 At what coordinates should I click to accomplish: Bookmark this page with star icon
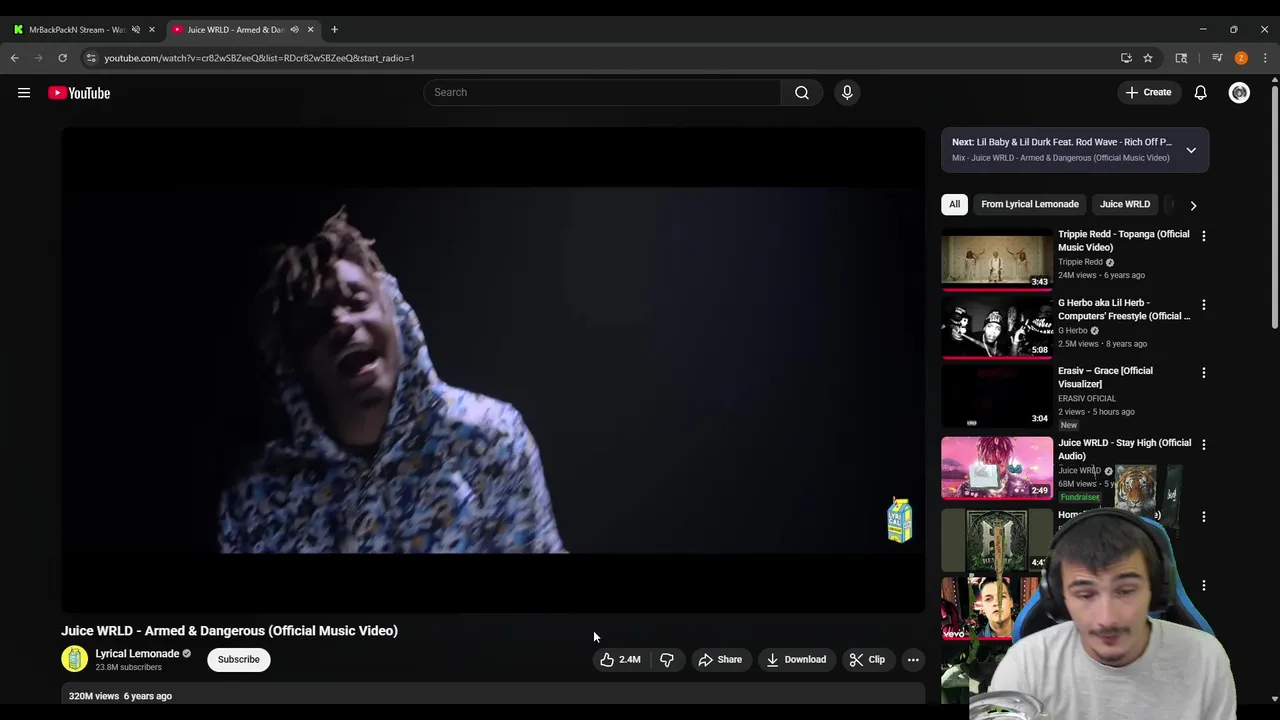point(1148,58)
